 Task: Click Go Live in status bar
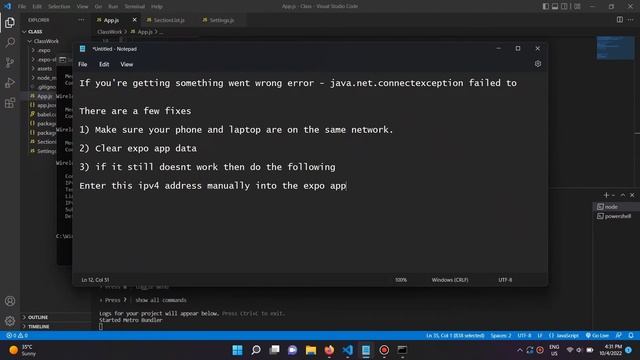coord(597,335)
